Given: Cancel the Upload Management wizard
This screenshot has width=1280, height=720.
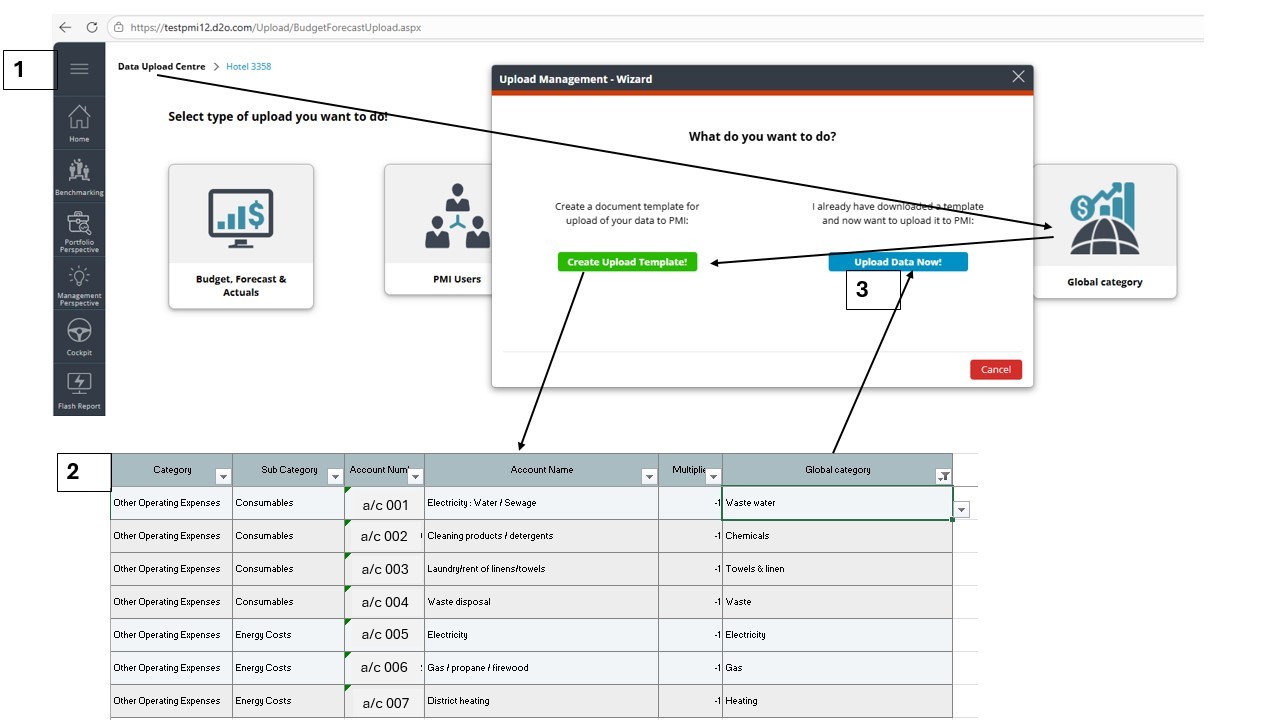Looking at the screenshot, I should pos(995,369).
